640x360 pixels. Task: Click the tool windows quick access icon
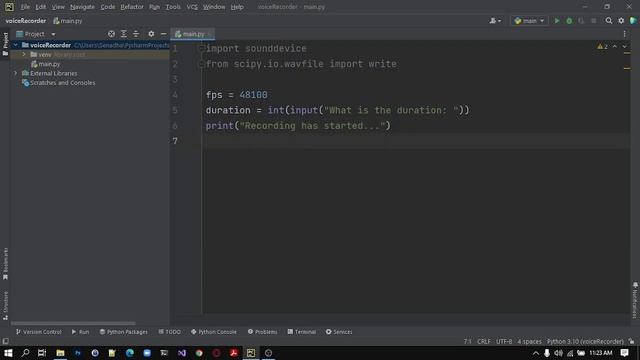click(x=5, y=341)
